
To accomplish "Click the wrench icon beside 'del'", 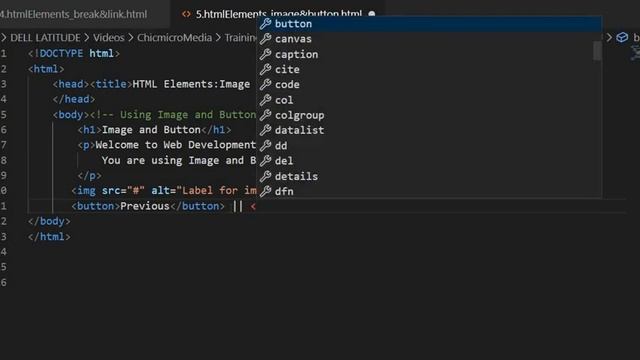I will pyautogui.click(x=266, y=161).
